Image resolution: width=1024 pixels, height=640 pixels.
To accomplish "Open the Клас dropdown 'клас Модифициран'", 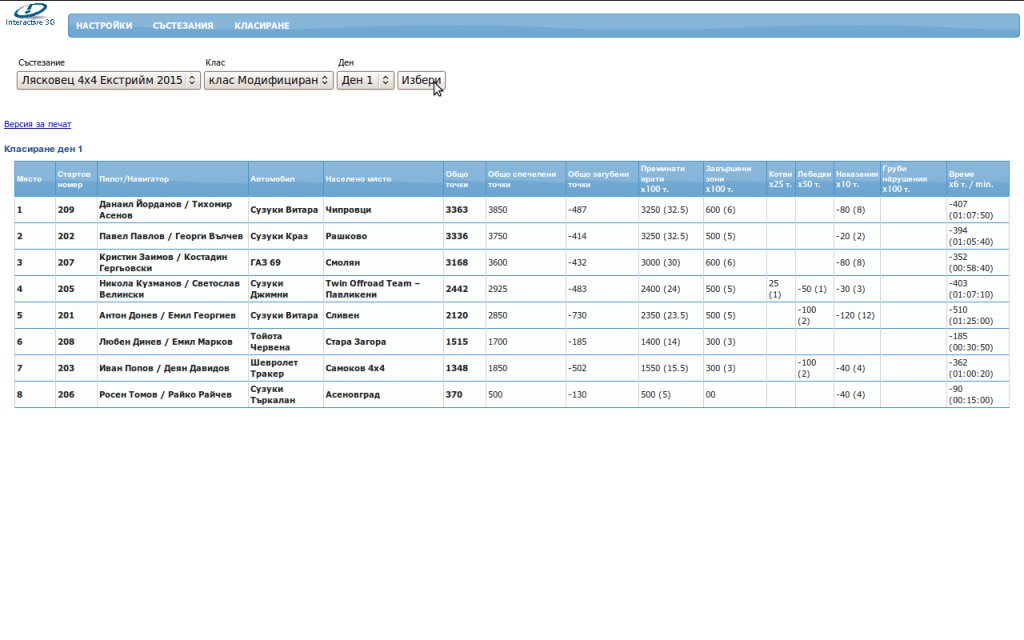I will pyautogui.click(x=268, y=80).
